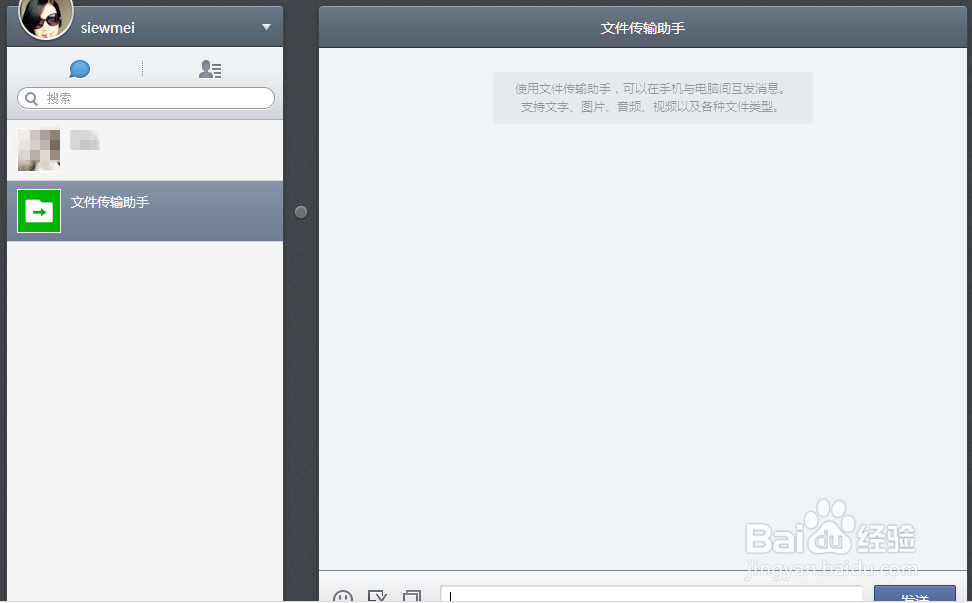Click the hint text starting 使用文件传输助手
The height and width of the screenshot is (603, 972).
[652, 98]
